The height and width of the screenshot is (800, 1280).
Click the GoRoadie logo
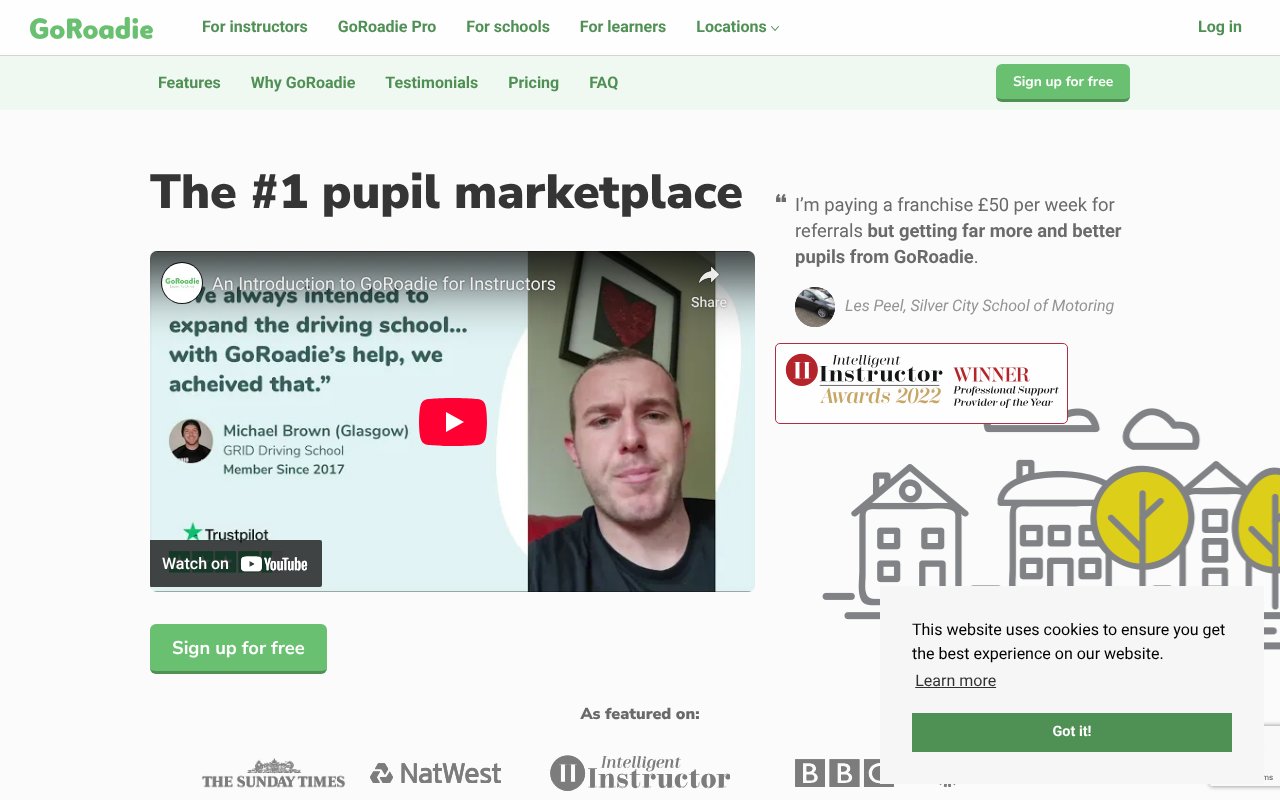[91, 28]
